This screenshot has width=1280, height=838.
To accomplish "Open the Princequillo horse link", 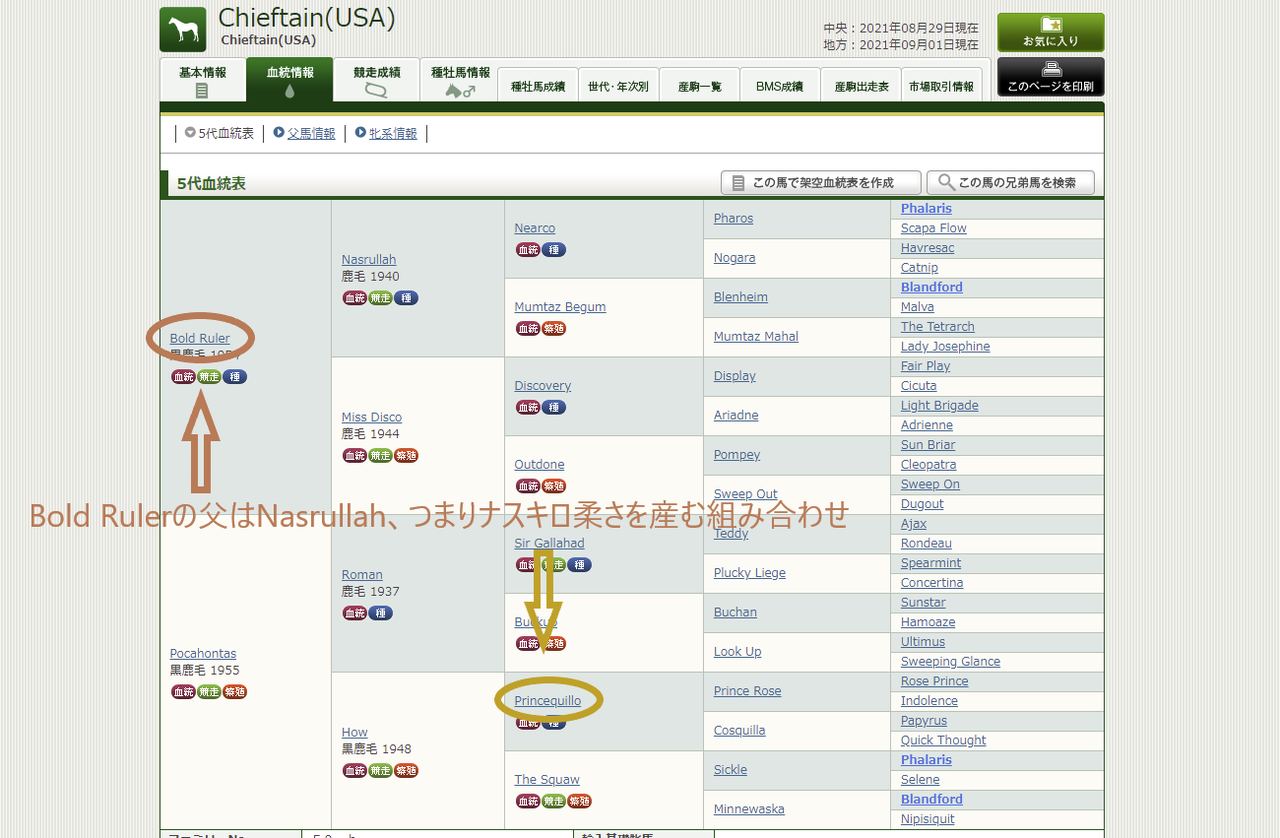I will click(x=547, y=701).
